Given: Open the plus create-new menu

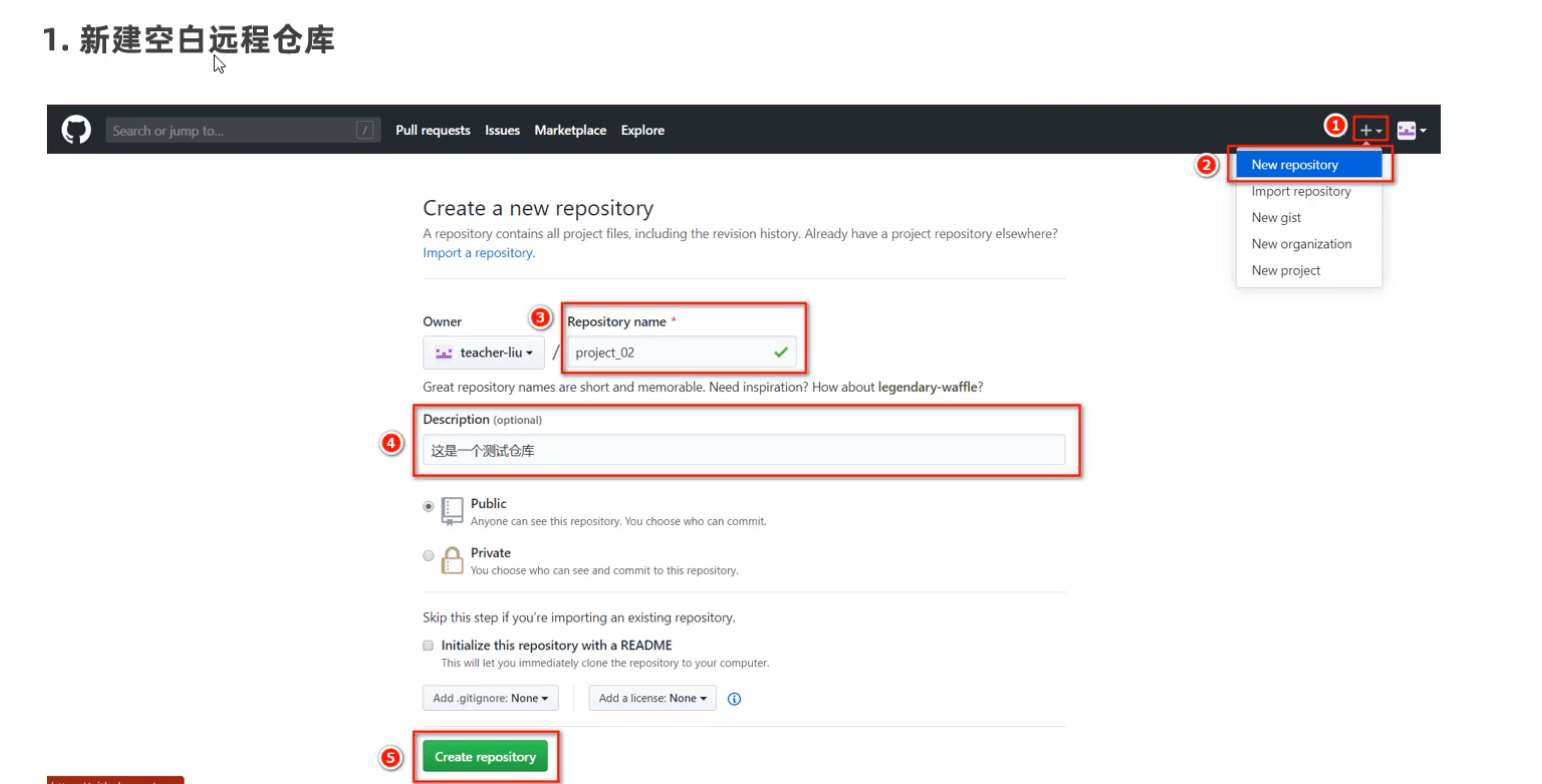Looking at the screenshot, I should click(x=1371, y=130).
